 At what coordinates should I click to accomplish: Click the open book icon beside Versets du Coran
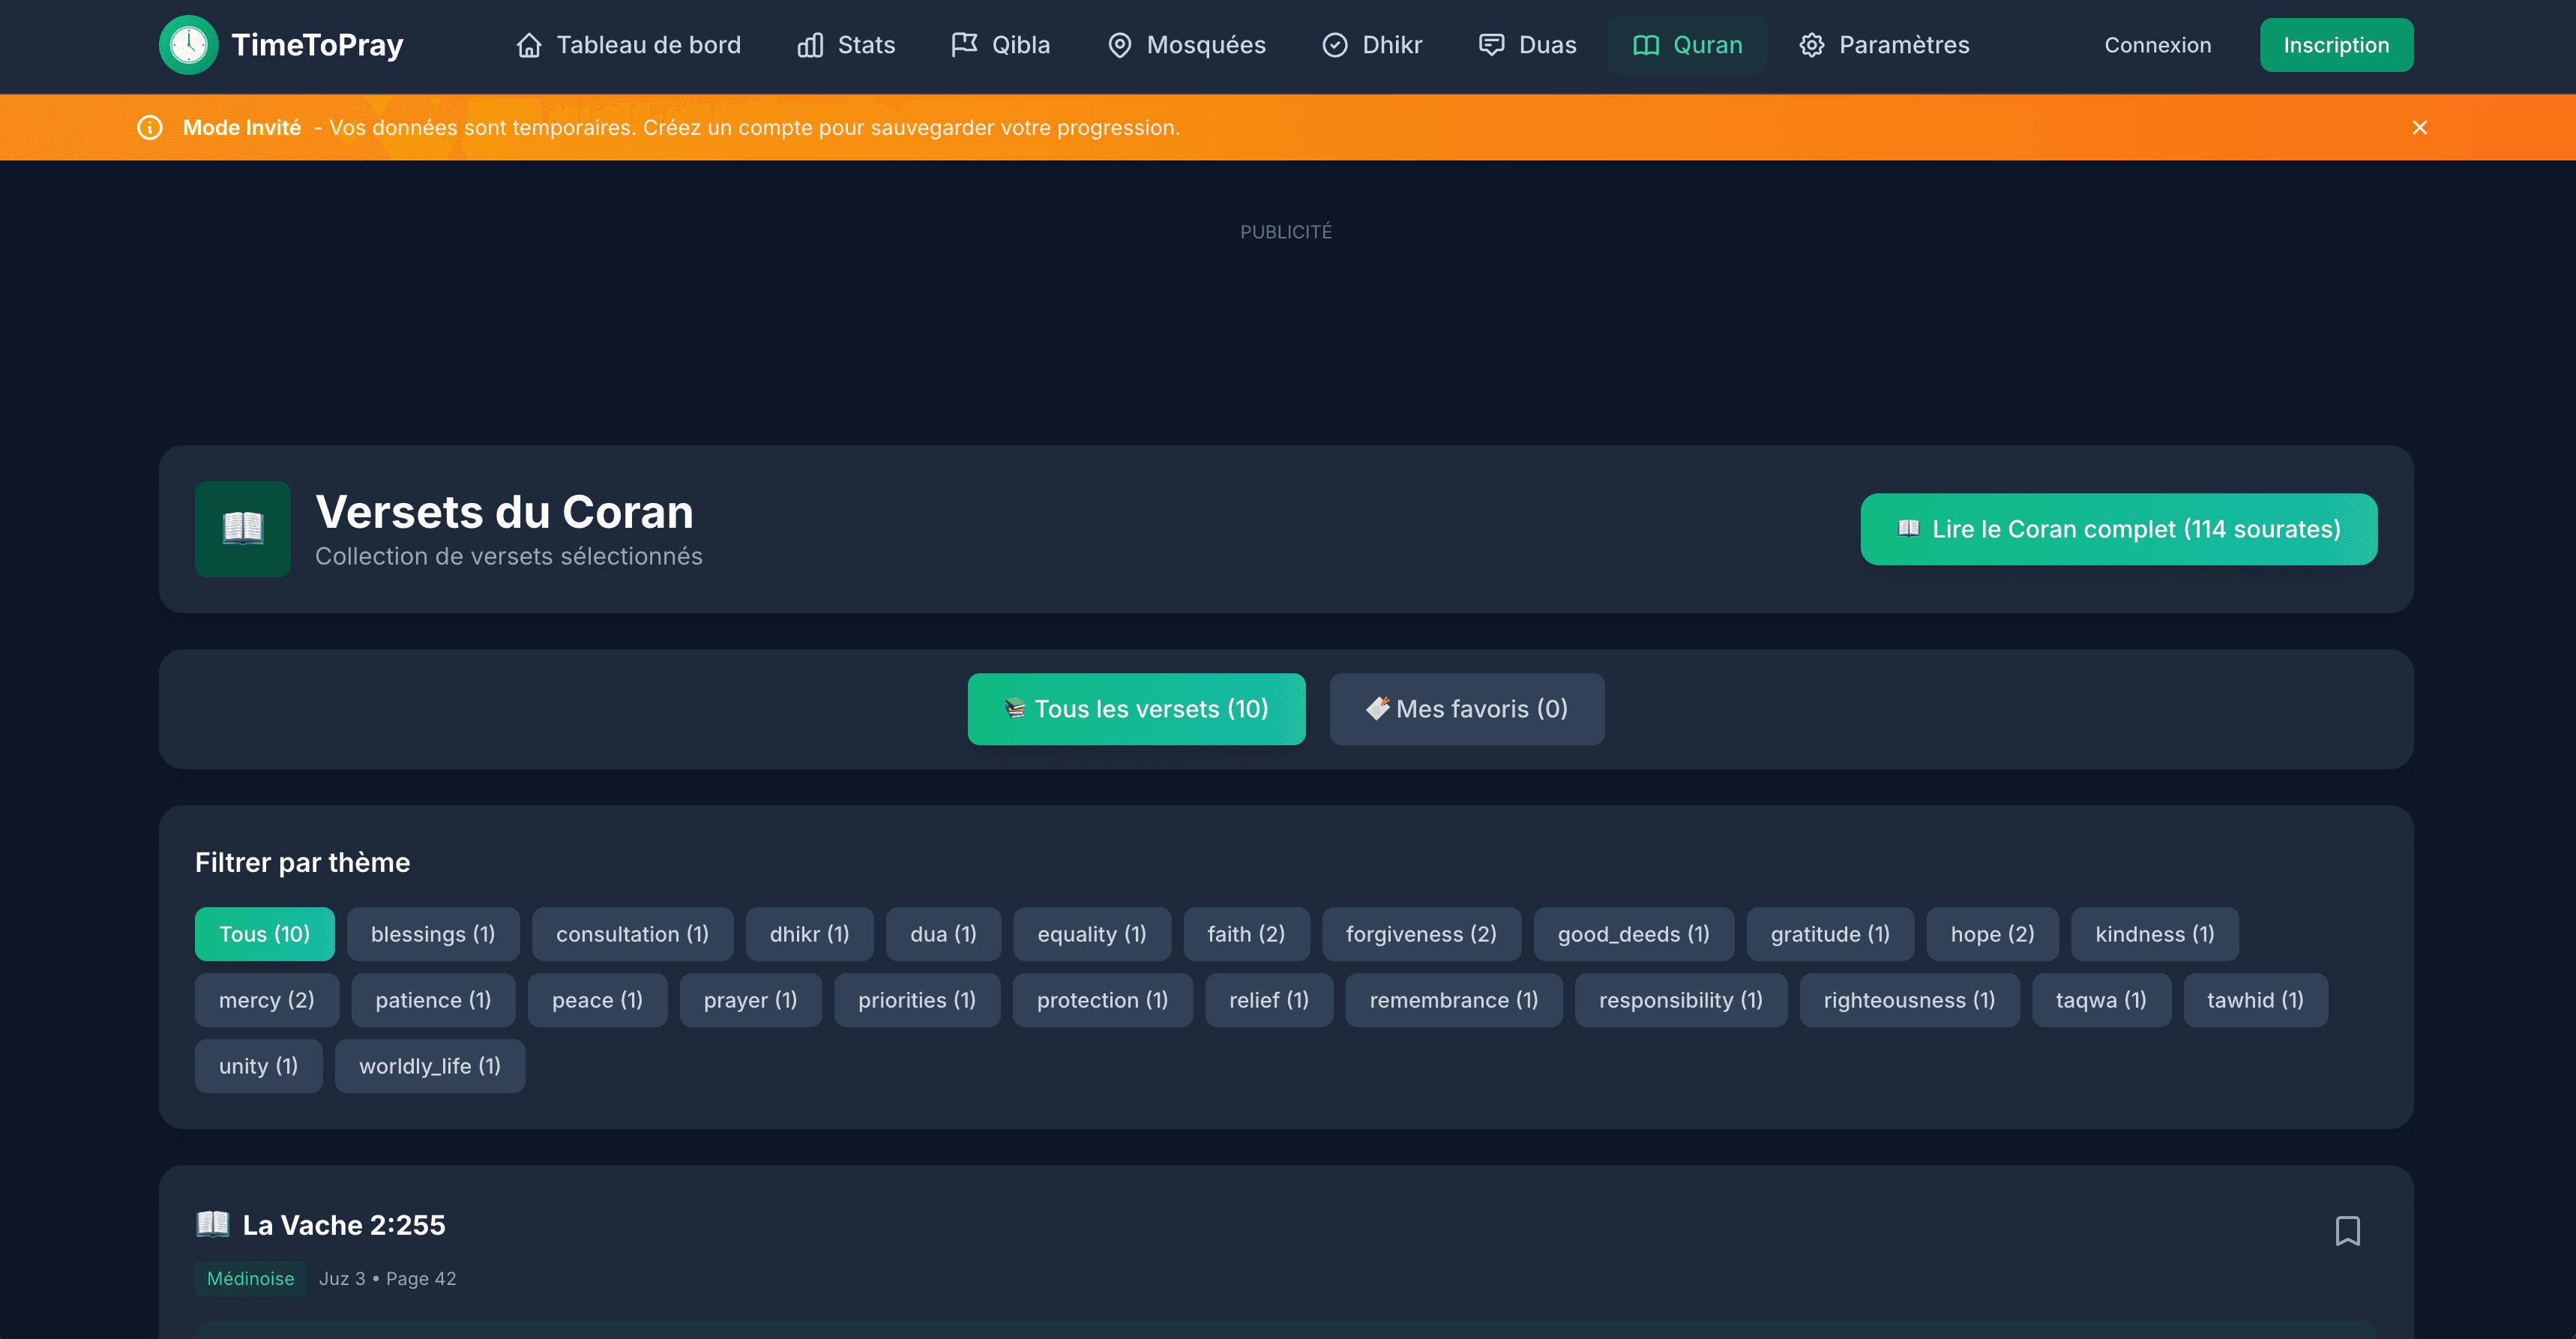pyautogui.click(x=243, y=529)
